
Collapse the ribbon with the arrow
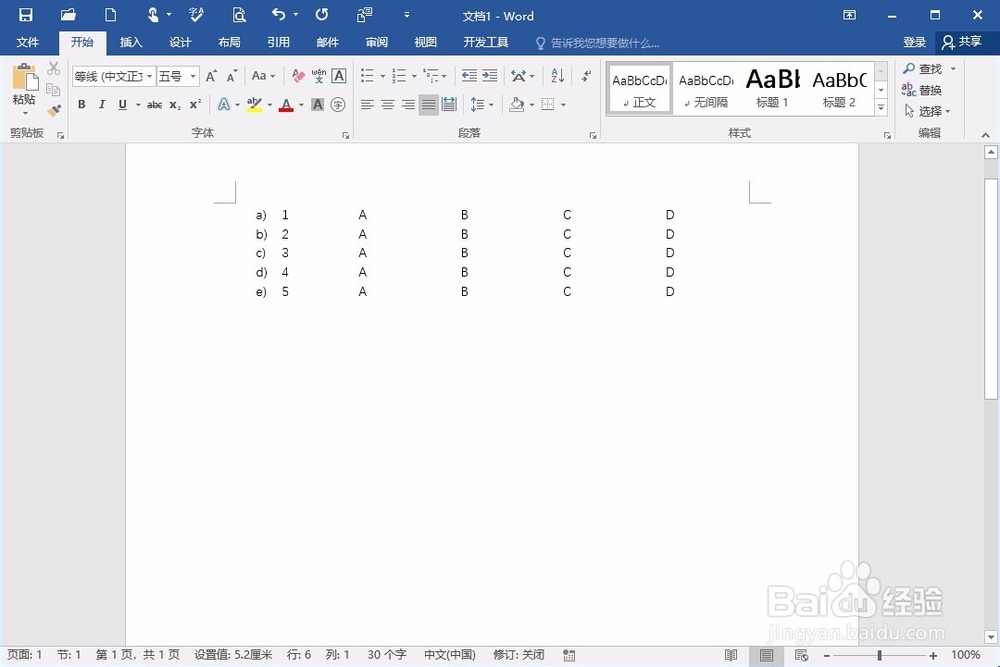pyautogui.click(x=985, y=135)
